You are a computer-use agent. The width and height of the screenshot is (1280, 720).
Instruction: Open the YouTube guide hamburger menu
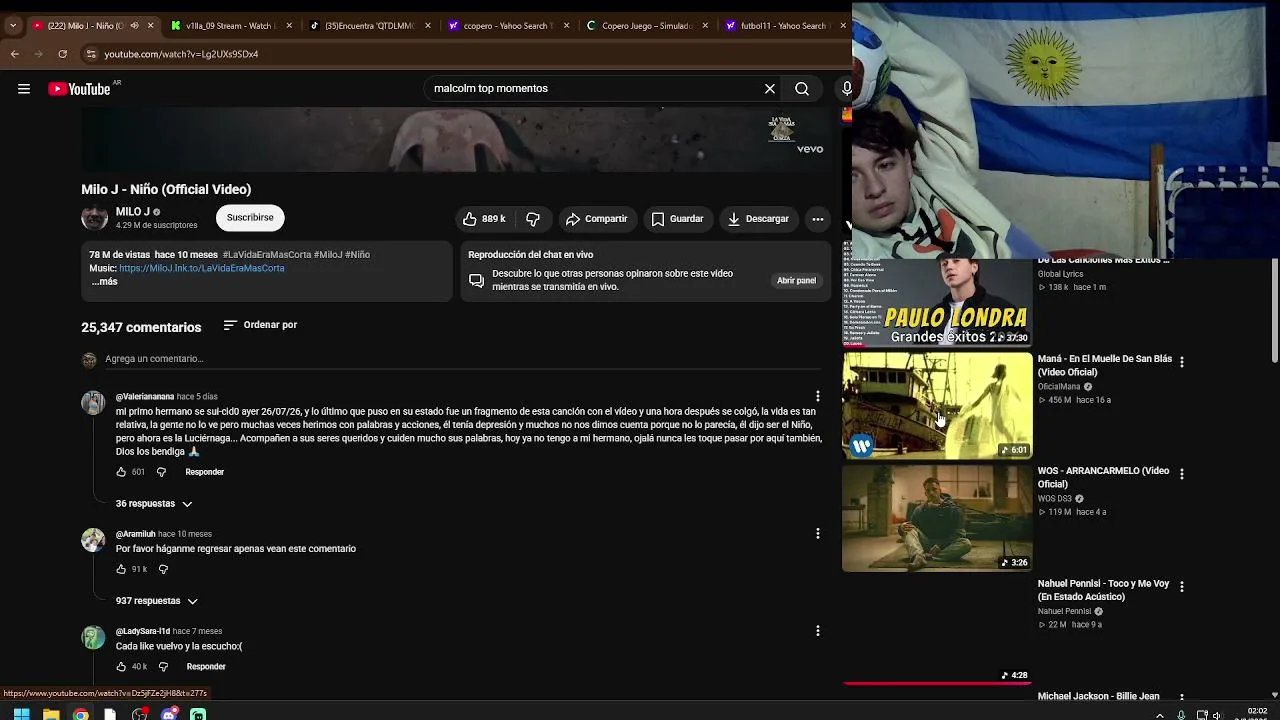pyautogui.click(x=24, y=89)
